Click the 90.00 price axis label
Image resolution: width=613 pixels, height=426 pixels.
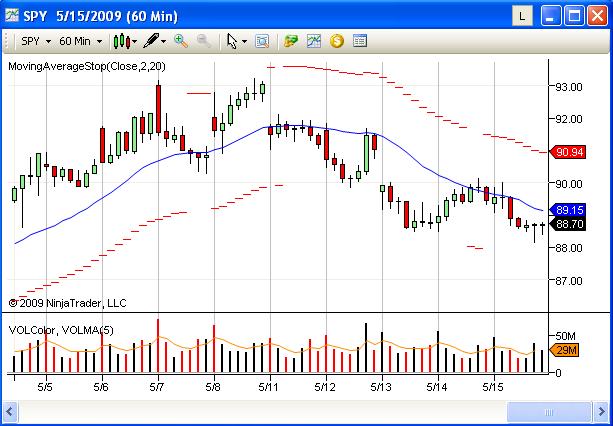tap(568, 184)
